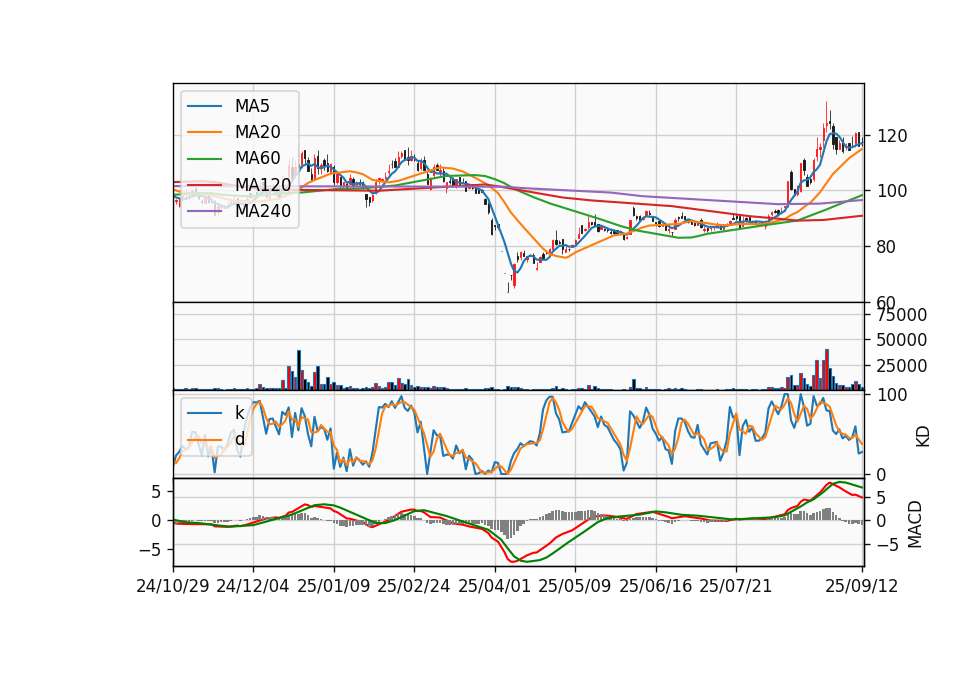
Task: Click the 25000 volume axis label
Action: [902, 366]
